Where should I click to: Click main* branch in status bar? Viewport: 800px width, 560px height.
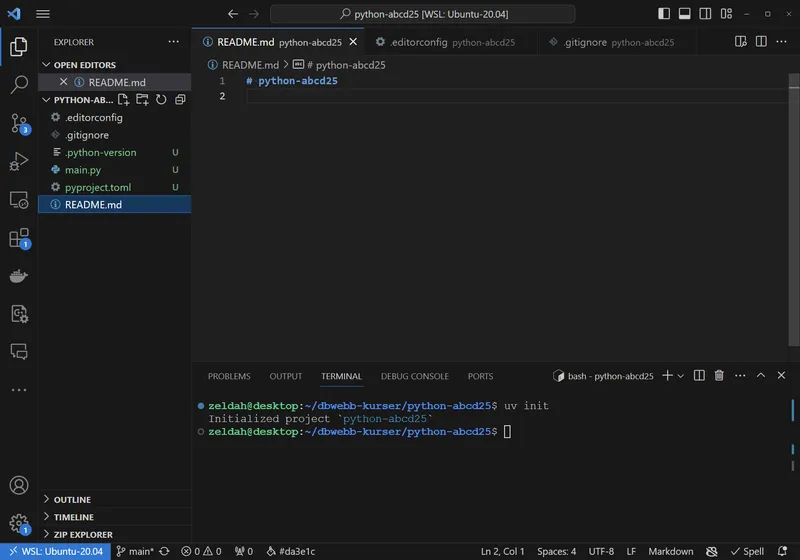coord(135,551)
